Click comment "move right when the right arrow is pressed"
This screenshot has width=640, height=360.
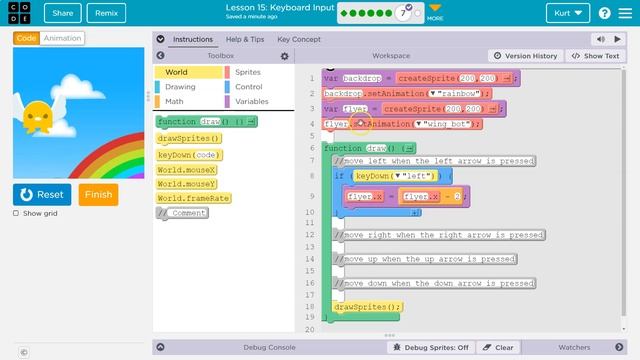coord(439,235)
